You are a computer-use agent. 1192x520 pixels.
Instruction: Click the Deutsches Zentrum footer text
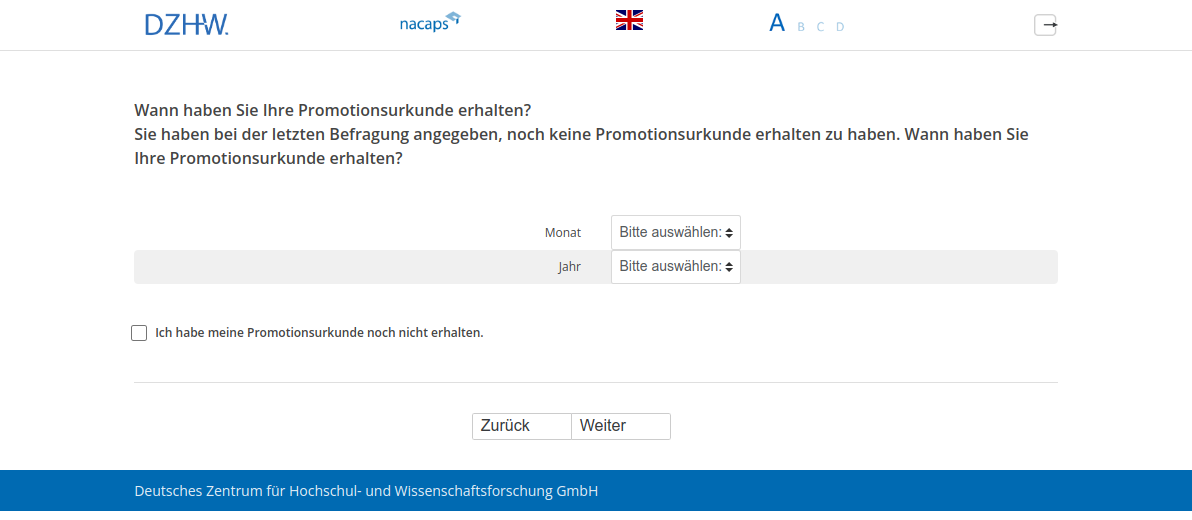click(x=366, y=491)
